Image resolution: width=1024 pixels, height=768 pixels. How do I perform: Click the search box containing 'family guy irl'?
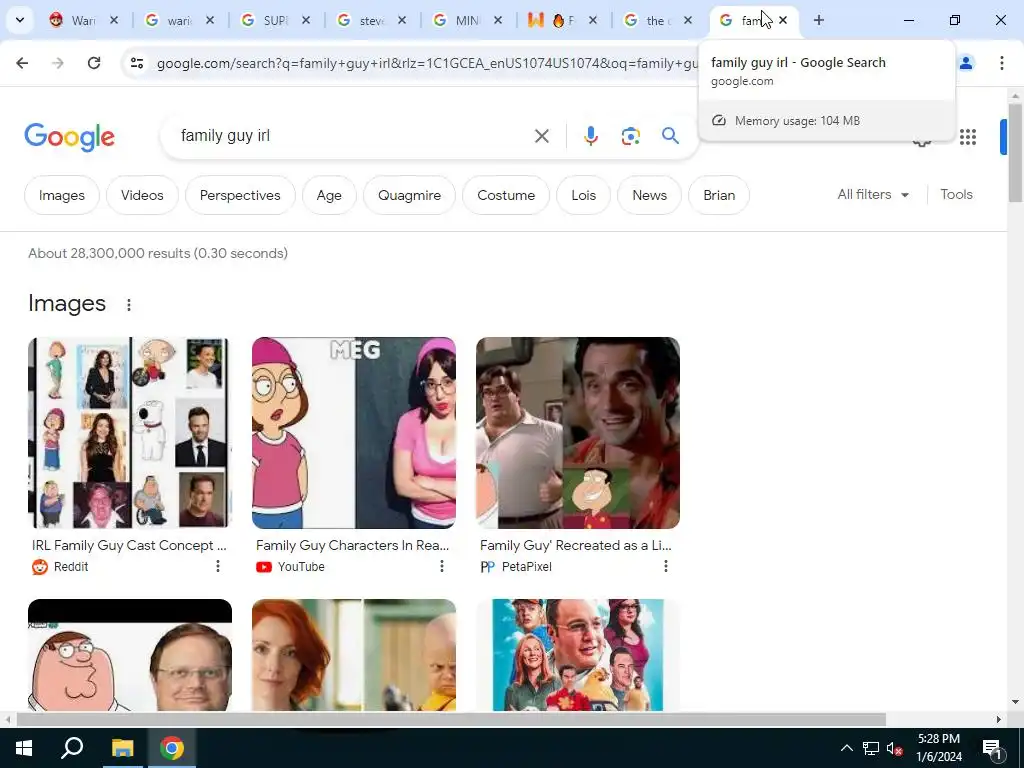[x=353, y=136]
